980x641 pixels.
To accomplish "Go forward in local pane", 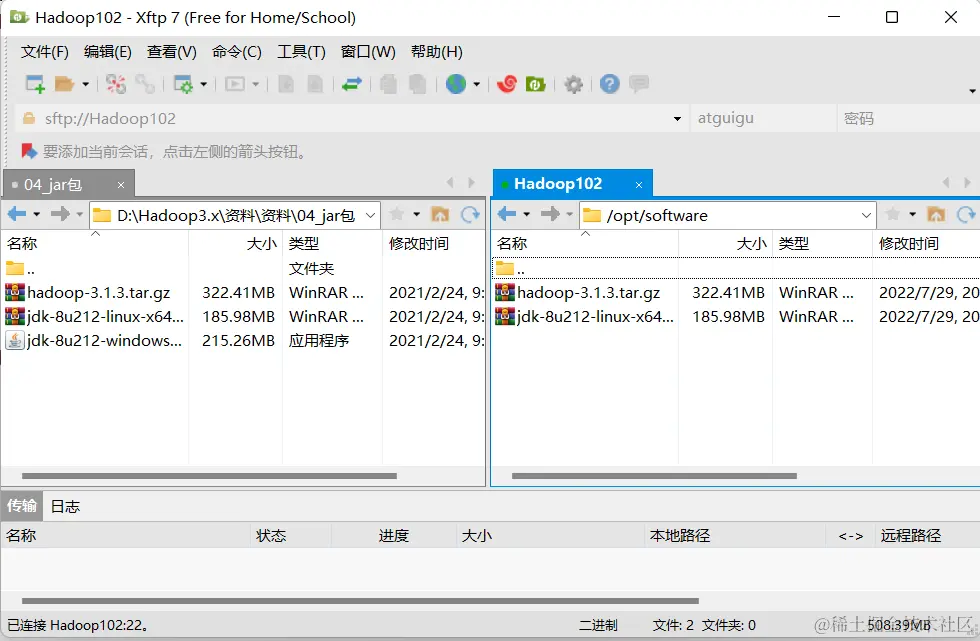I will (x=60, y=214).
